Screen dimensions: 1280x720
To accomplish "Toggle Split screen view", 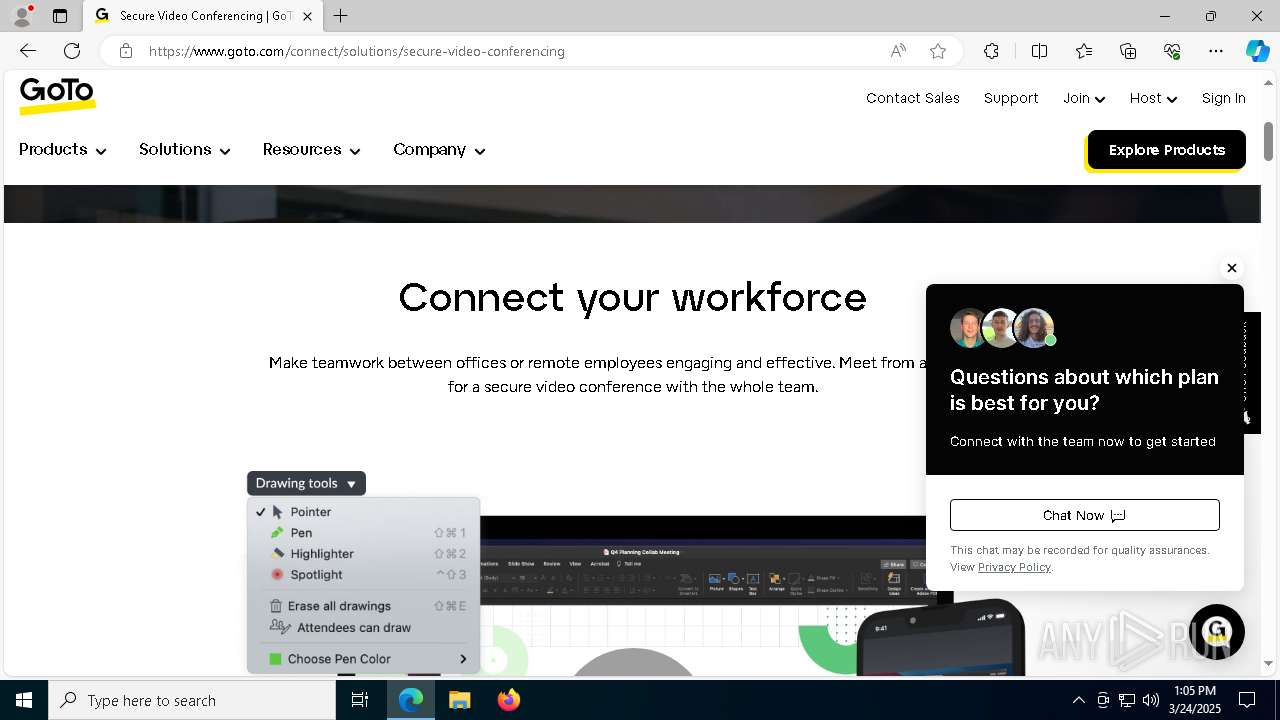I will tap(1039, 51).
